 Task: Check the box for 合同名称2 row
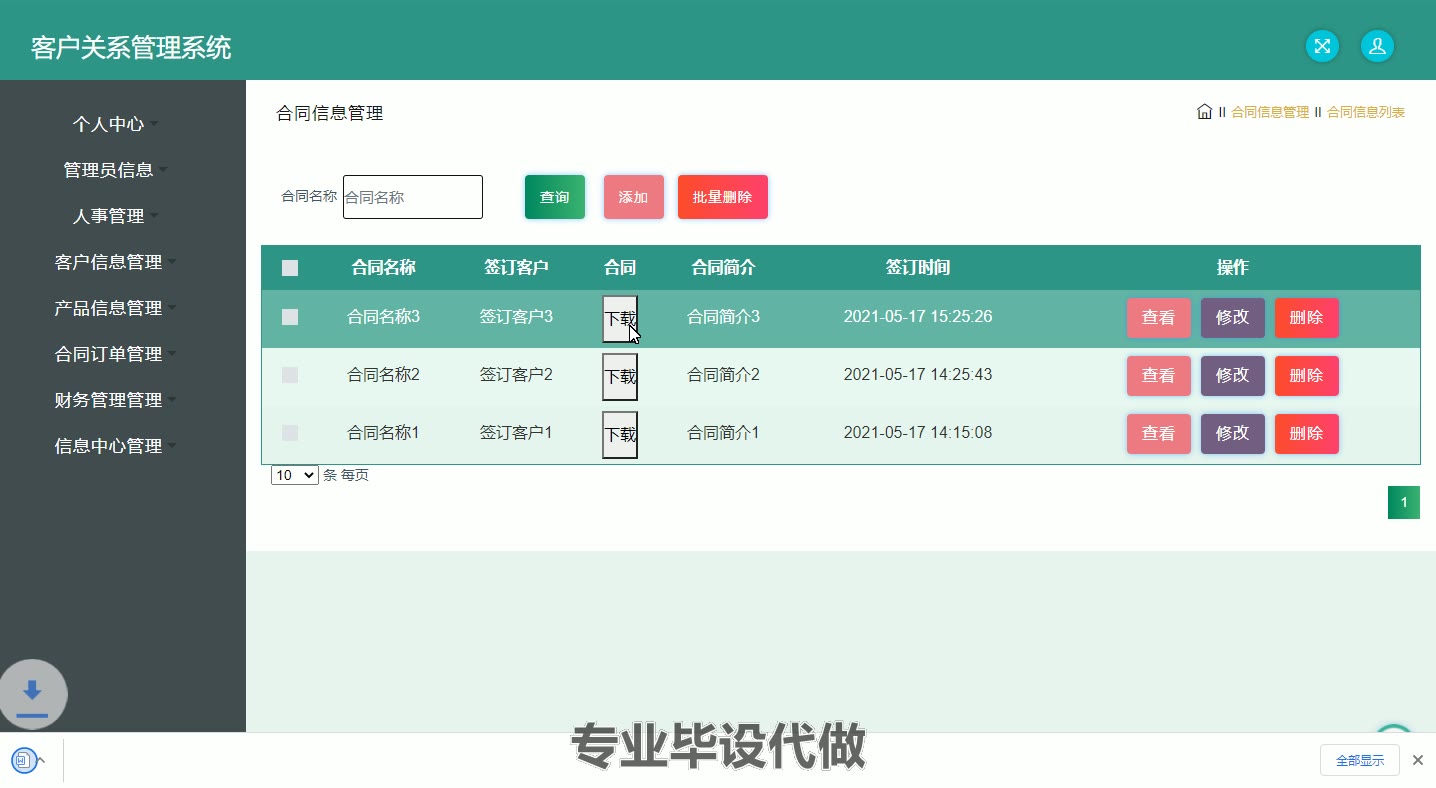coord(290,375)
